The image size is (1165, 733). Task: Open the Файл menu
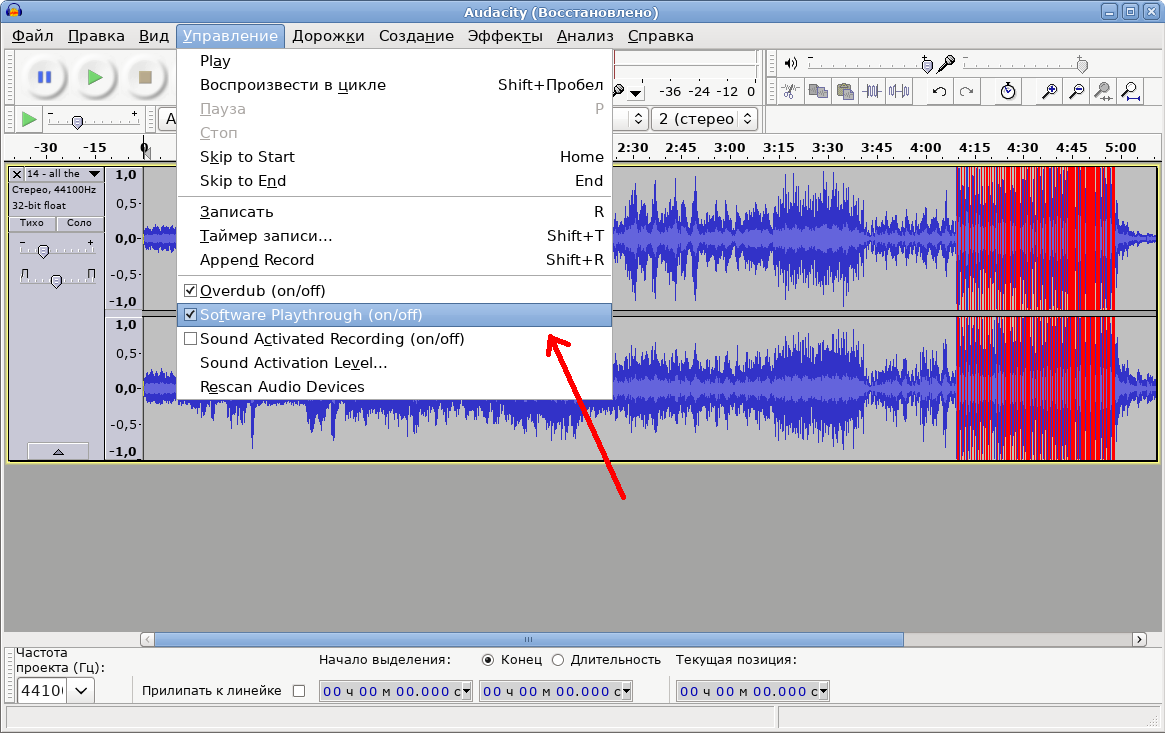click(x=33, y=36)
